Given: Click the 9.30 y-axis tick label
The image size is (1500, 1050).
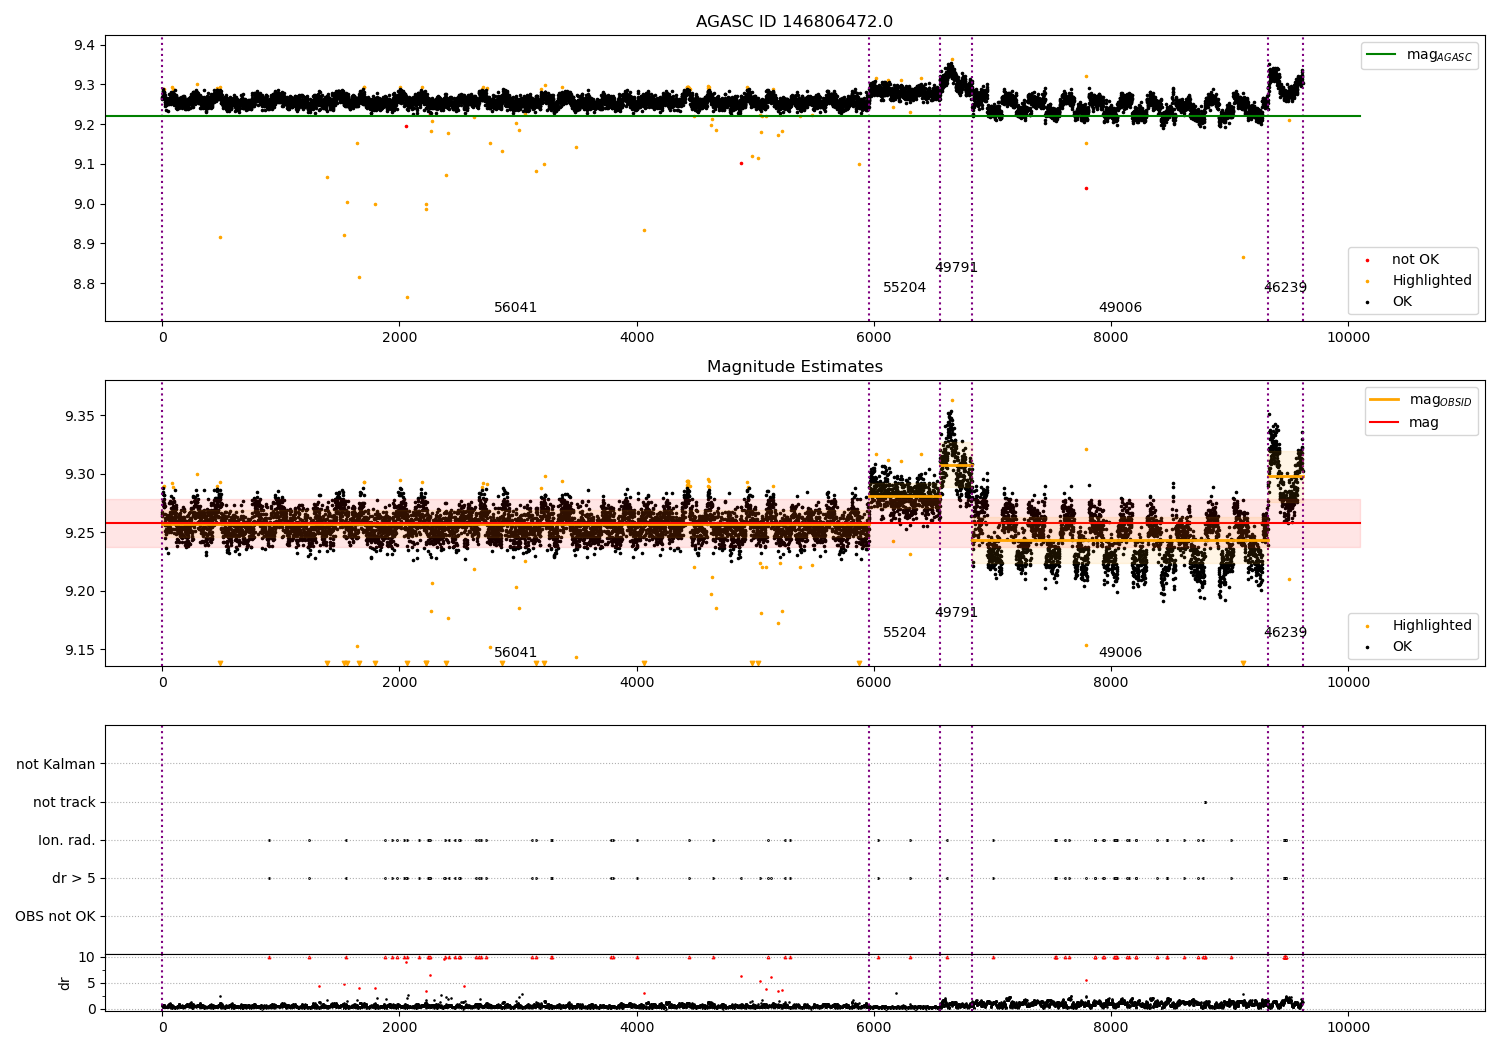Looking at the screenshot, I should pyautogui.click(x=80, y=474).
